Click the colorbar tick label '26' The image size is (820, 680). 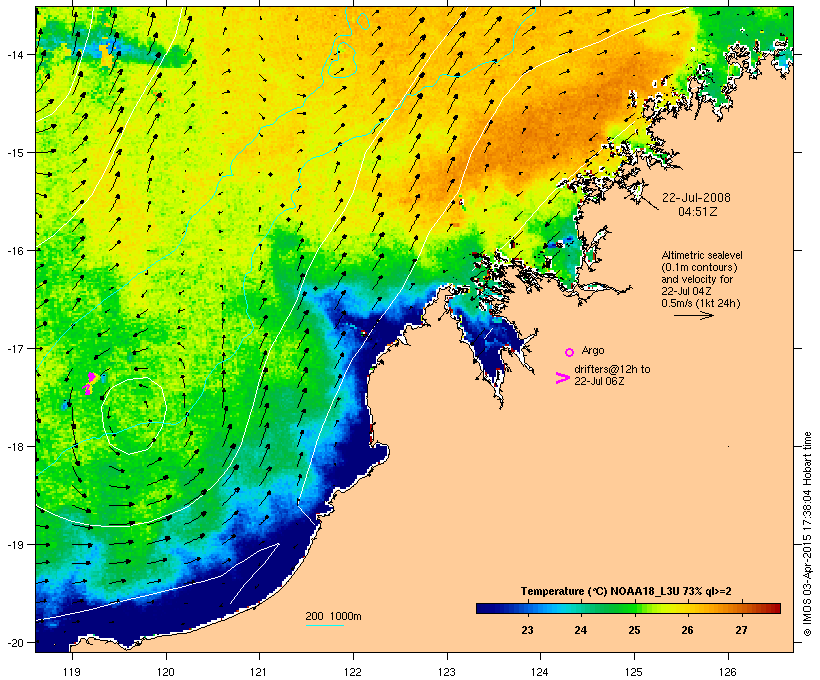point(687,630)
